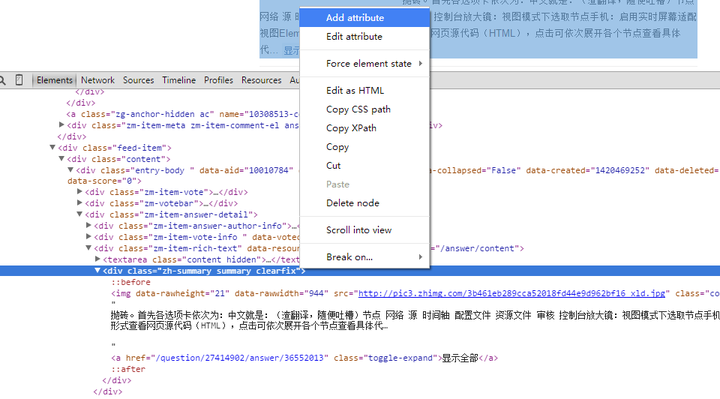Select the zg-anchor-hidden anchor row
The height and width of the screenshot is (399, 720).
click(182, 114)
